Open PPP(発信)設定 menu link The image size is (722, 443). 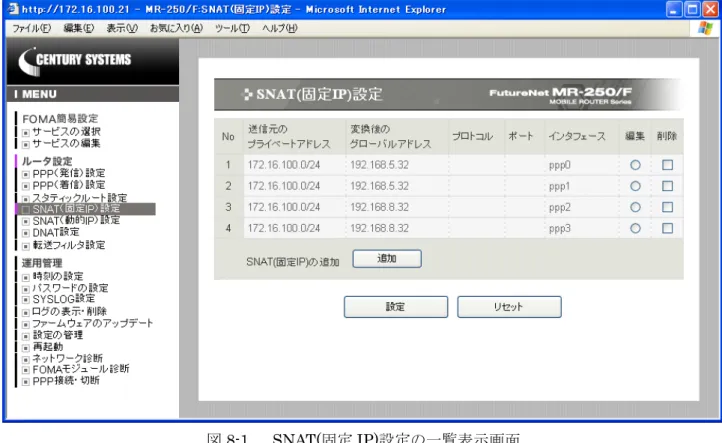69,173
